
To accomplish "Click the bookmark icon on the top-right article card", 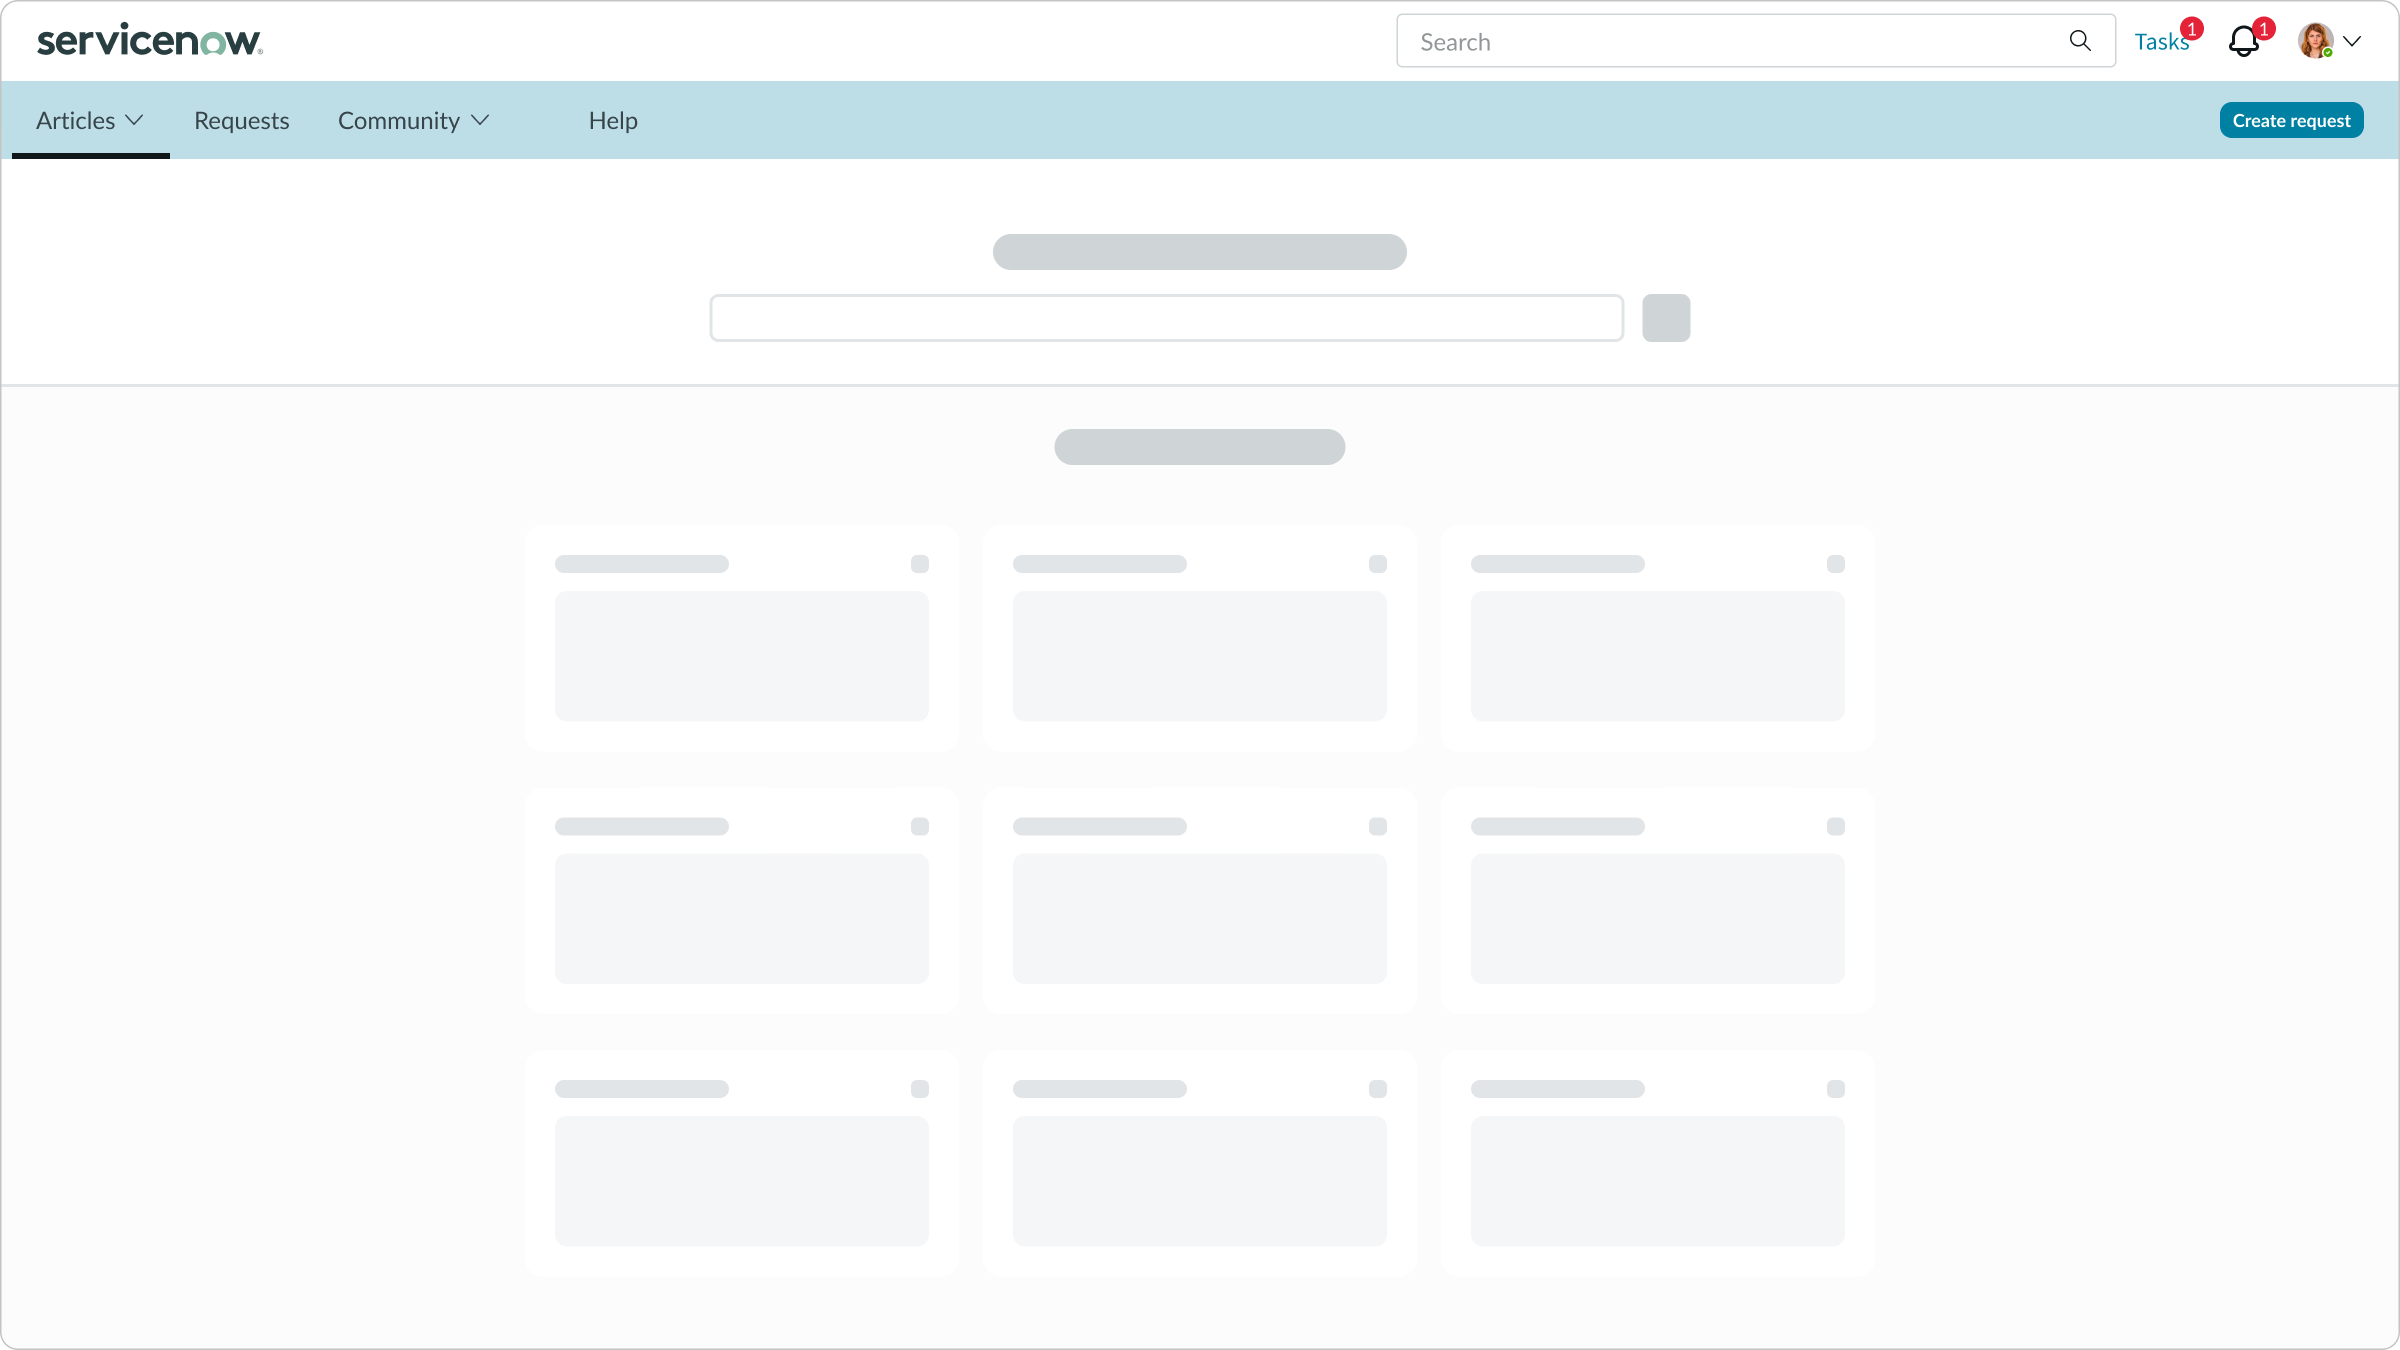I will click(x=1836, y=563).
